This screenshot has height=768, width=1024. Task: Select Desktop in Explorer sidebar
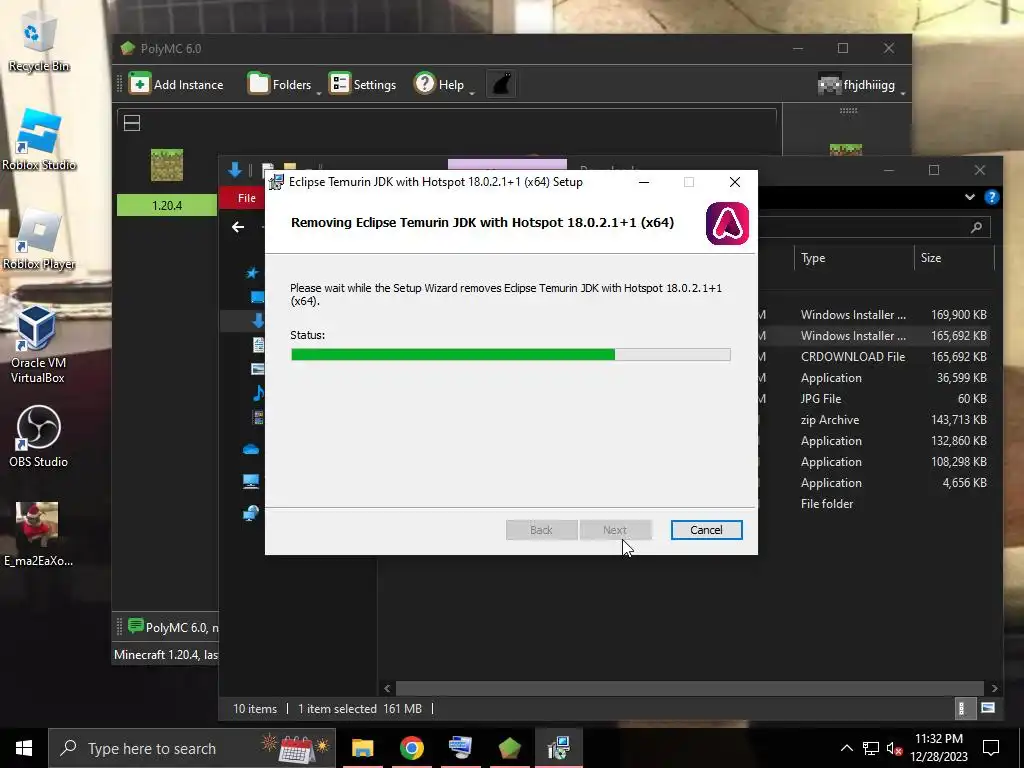click(257, 297)
